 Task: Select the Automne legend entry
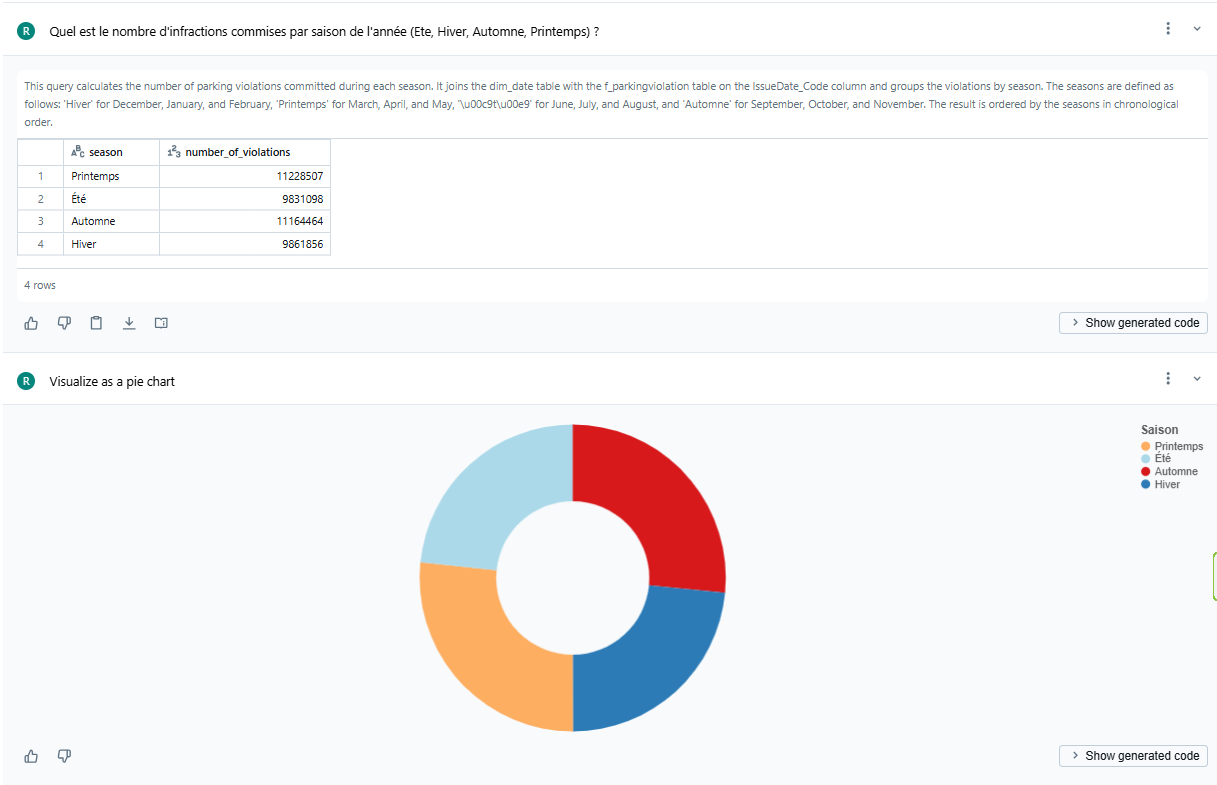click(1169, 471)
